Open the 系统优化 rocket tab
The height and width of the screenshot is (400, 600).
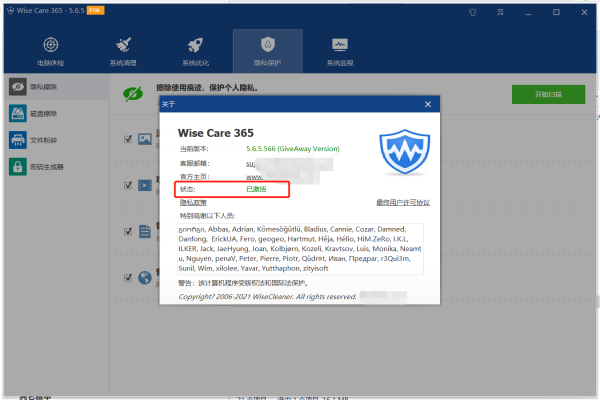pos(196,51)
